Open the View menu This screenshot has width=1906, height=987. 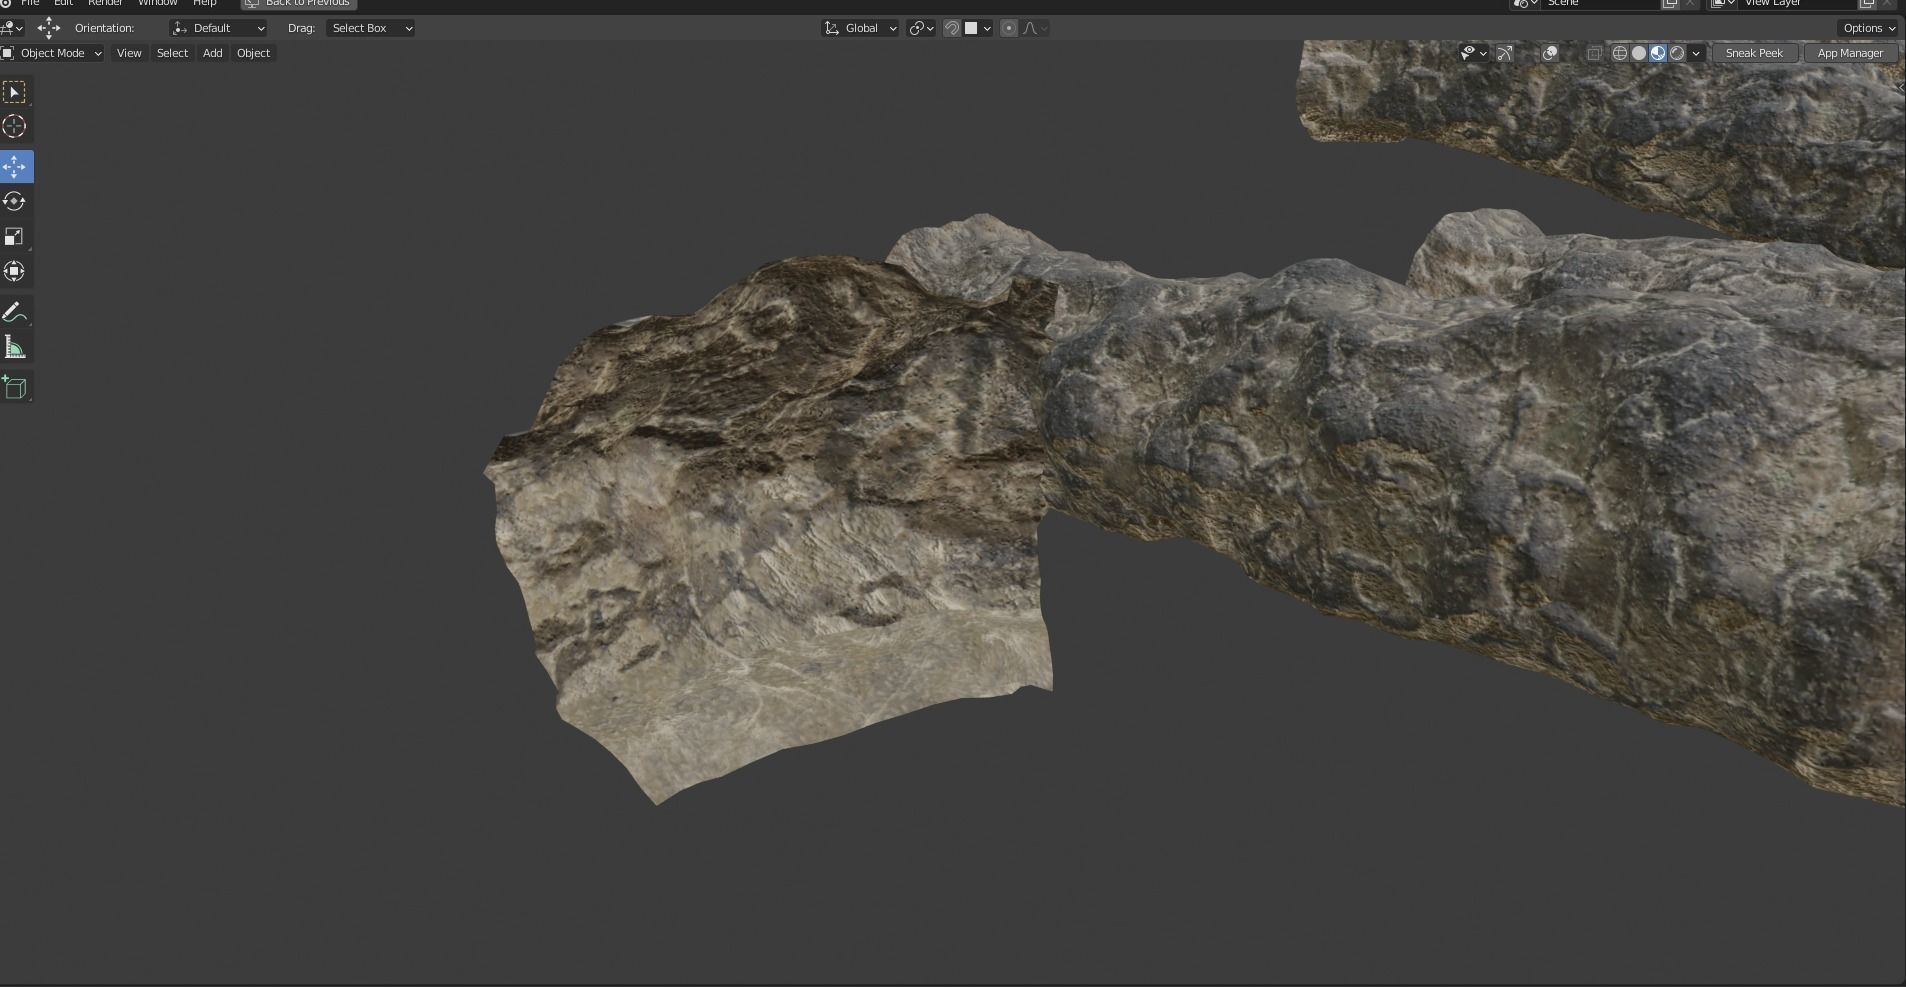[x=129, y=53]
